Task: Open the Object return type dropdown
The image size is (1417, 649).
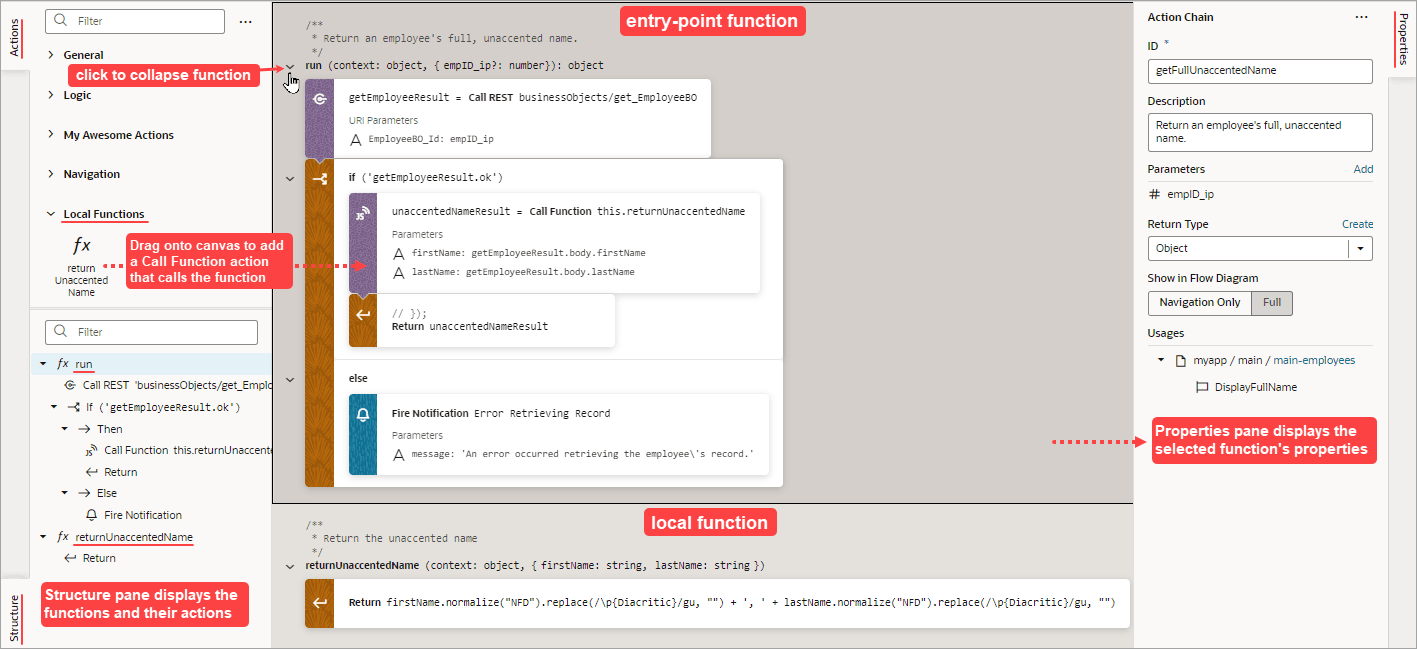Action: point(1359,248)
